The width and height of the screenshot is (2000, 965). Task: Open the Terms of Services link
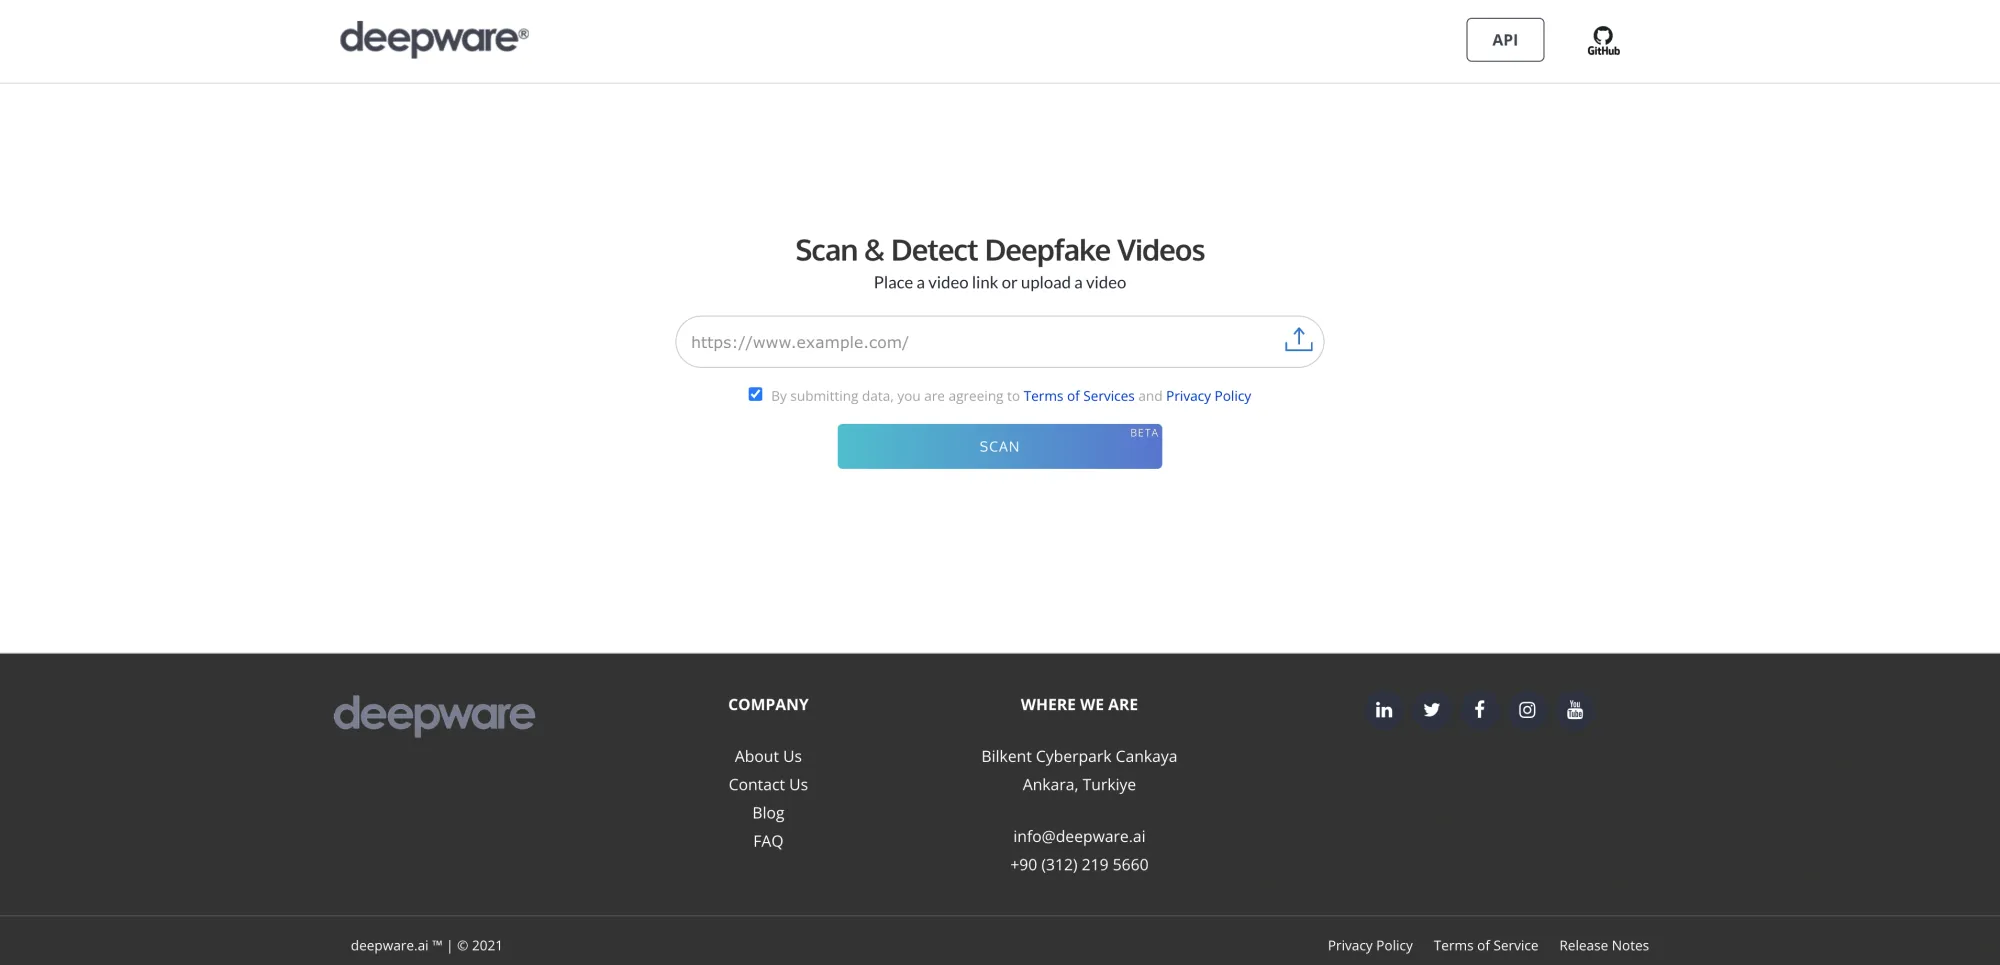(1079, 396)
